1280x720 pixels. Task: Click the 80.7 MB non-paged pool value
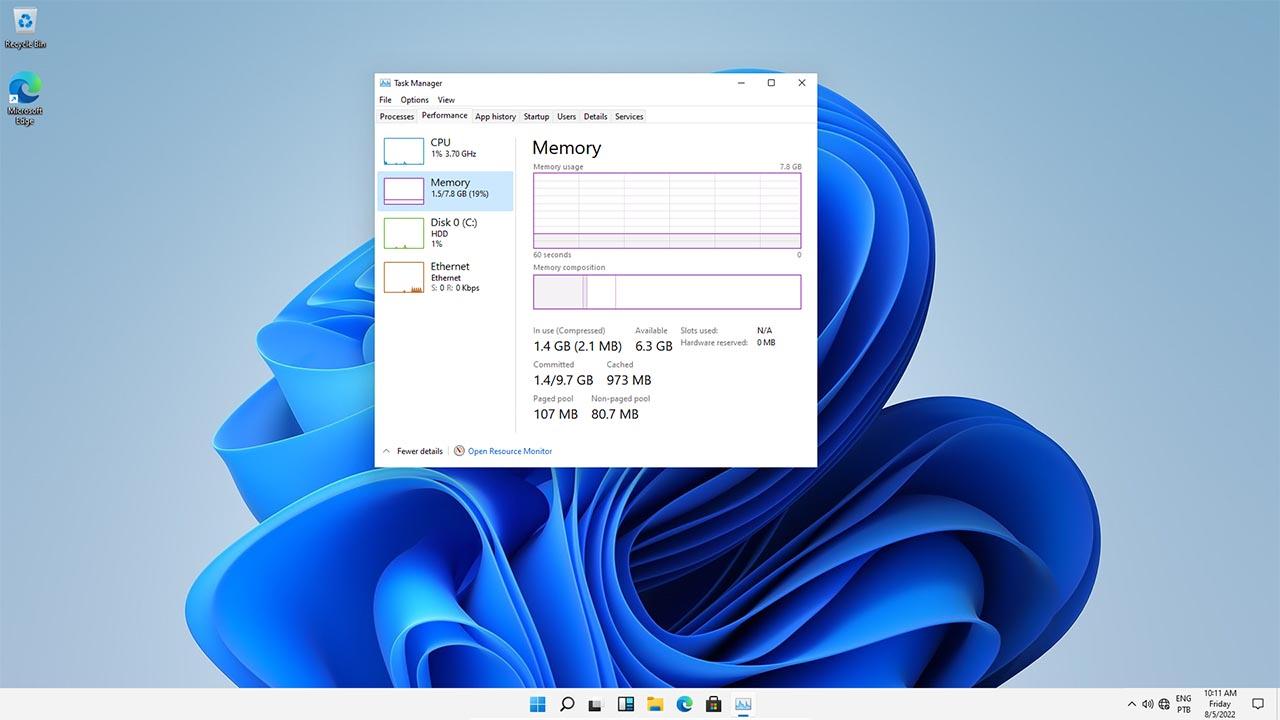point(615,414)
